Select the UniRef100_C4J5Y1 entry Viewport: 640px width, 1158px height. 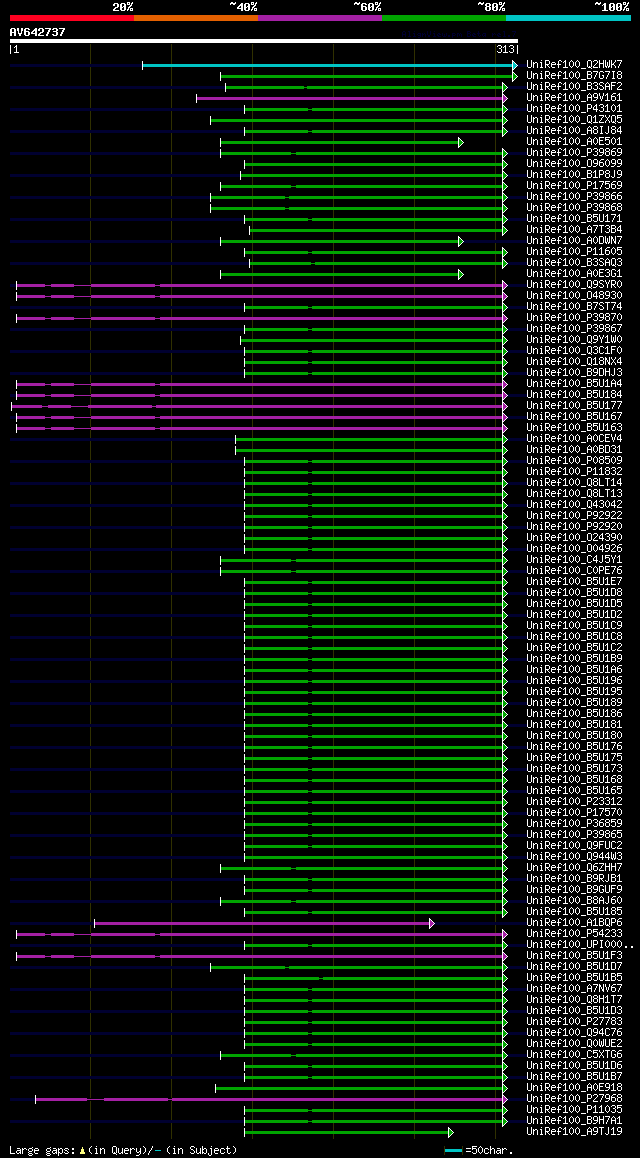click(x=574, y=560)
